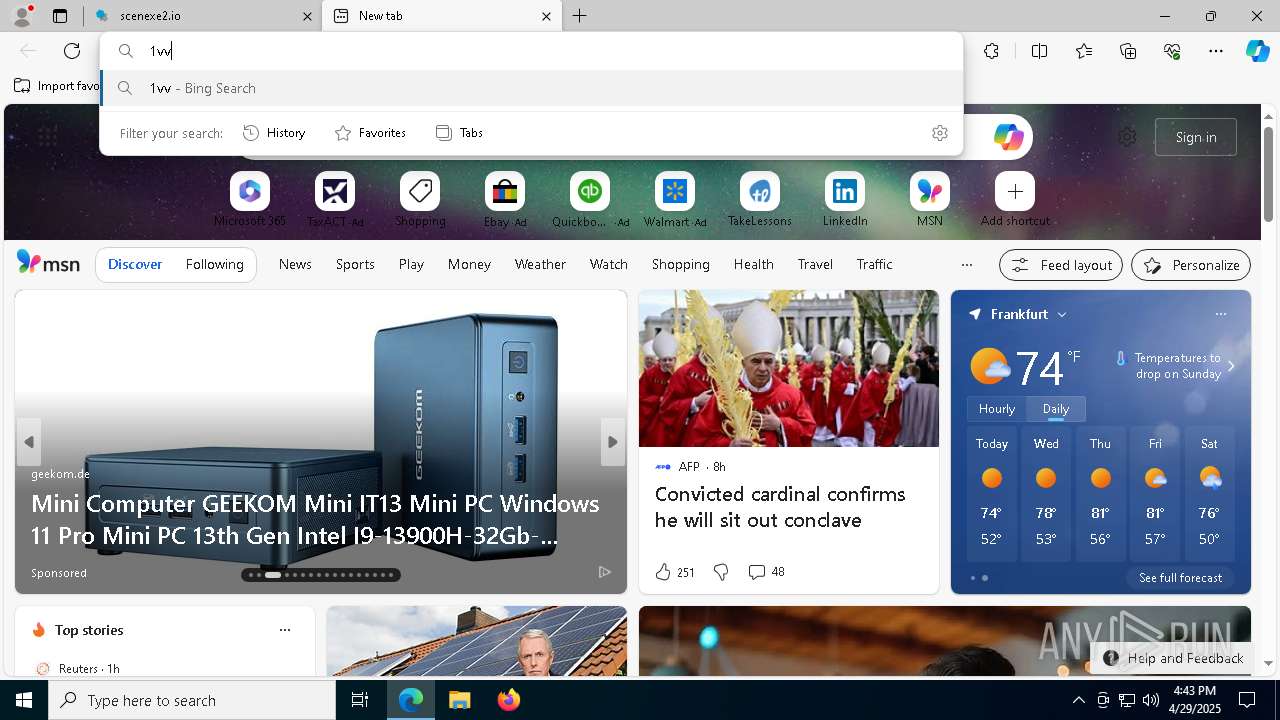Screen dimensions: 1280x720
Task: Expand the Frankfurt location dropdown
Action: click(x=1062, y=314)
